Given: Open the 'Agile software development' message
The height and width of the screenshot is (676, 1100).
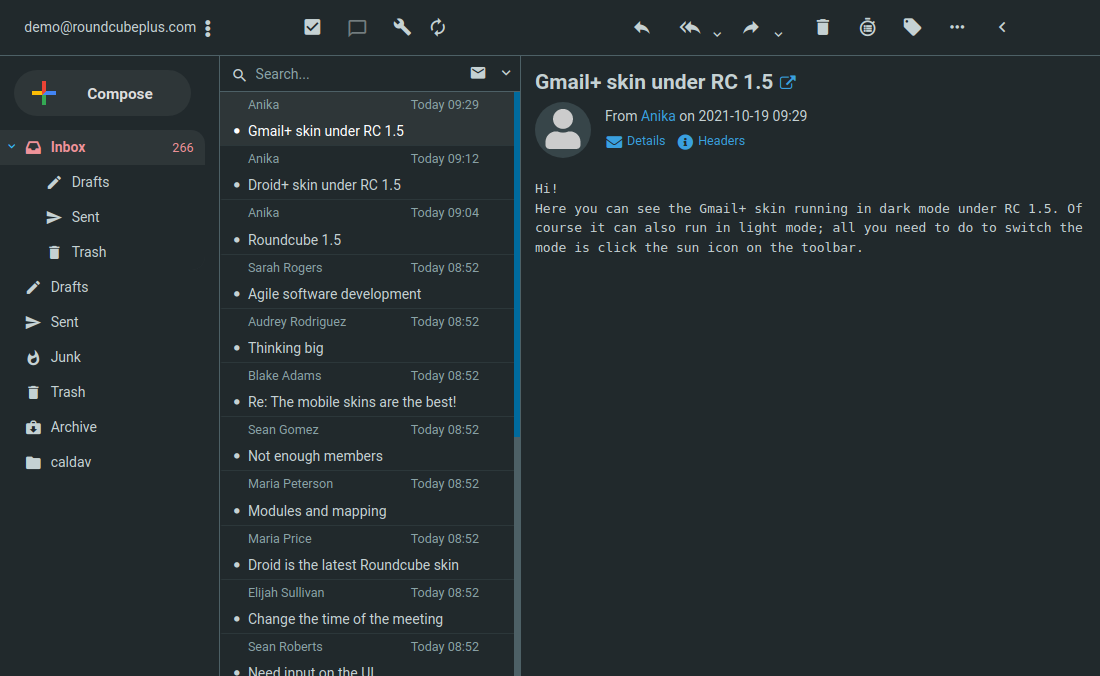Looking at the screenshot, I should pyautogui.click(x=367, y=281).
